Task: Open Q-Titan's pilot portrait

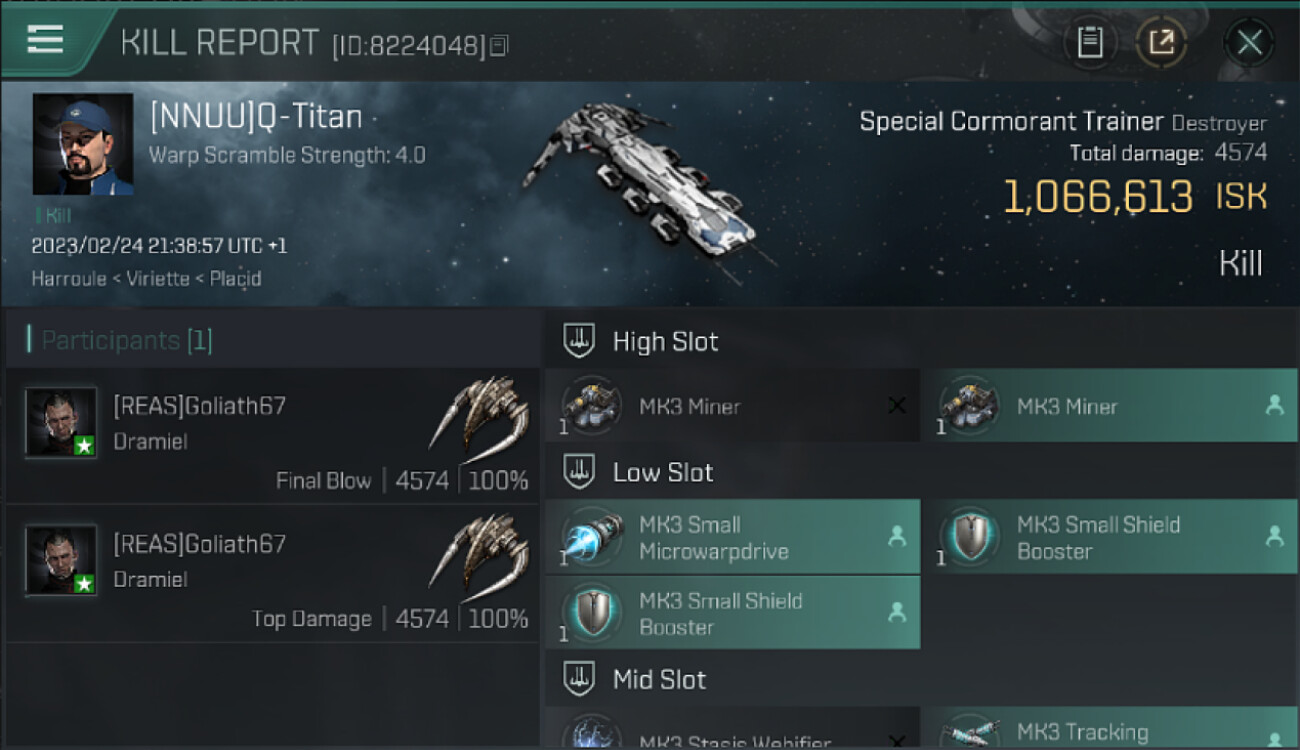Action: click(x=83, y=144)
